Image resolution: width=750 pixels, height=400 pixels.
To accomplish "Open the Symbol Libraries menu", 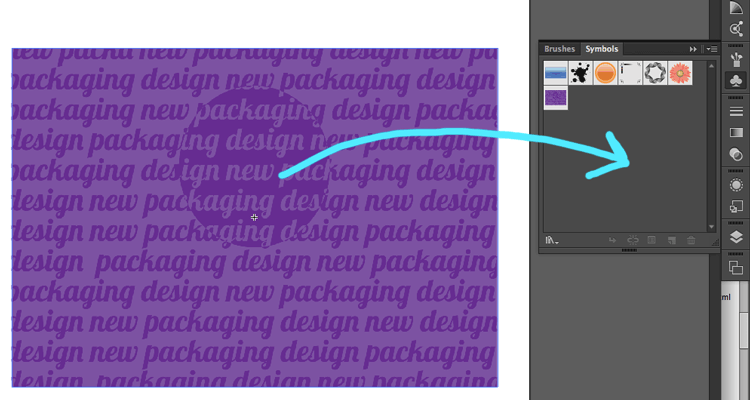I will pyautogui.click(x=551, y=240).
